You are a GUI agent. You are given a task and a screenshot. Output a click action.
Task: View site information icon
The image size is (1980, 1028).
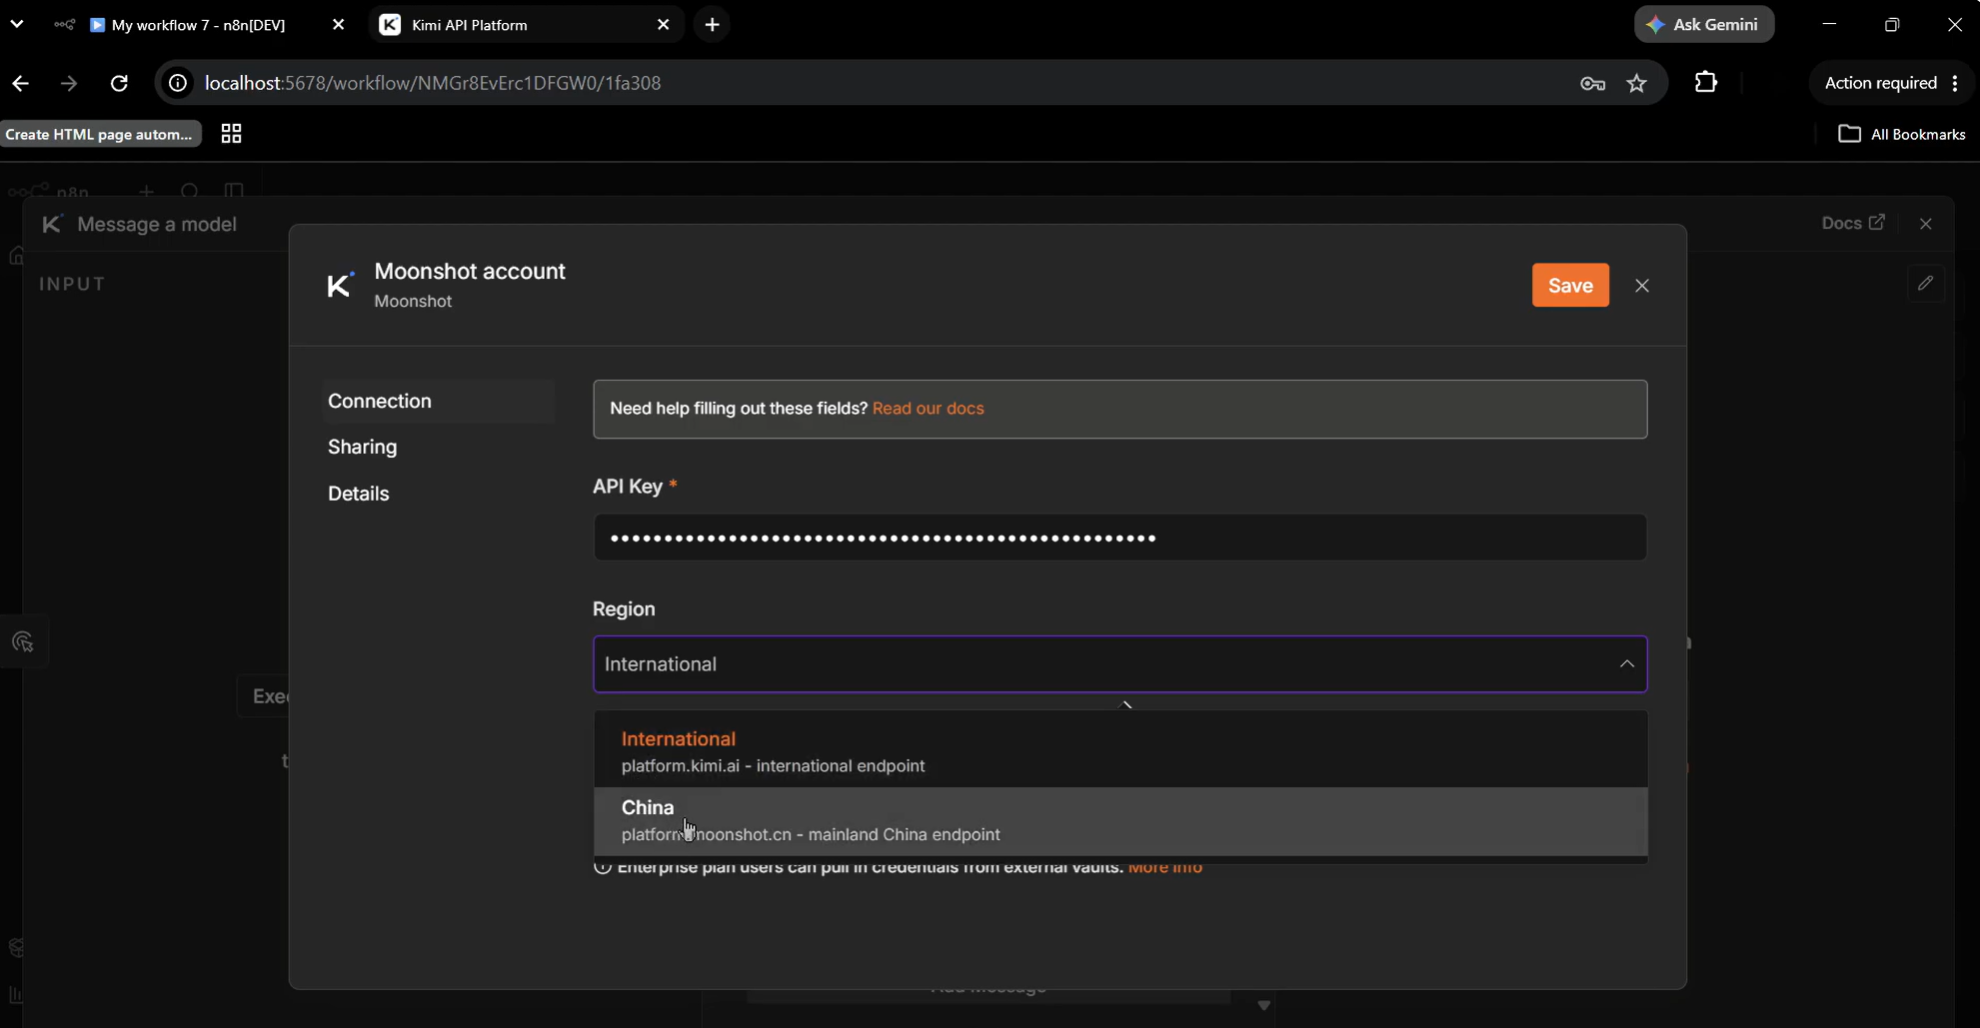pyautogui.click(x=178, y=83)
